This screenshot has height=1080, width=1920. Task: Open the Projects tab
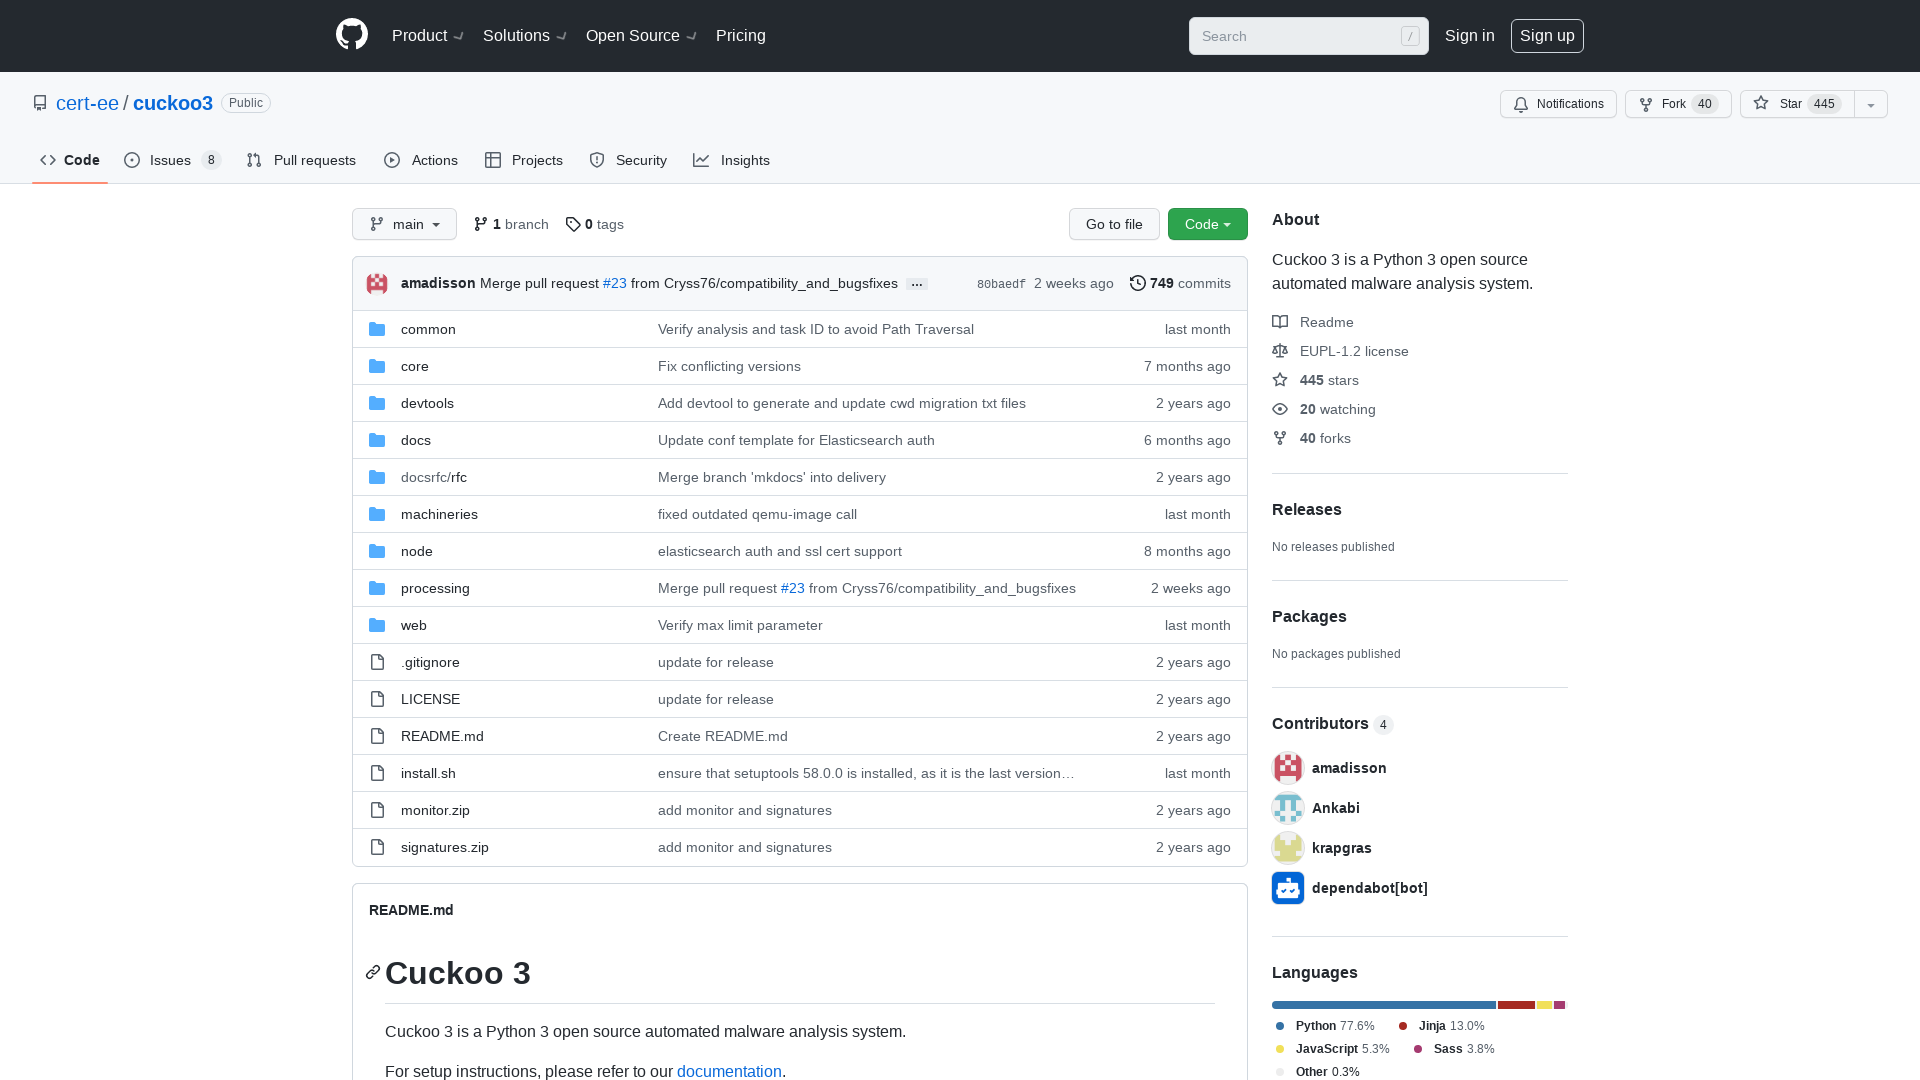(x=524, y=160)
